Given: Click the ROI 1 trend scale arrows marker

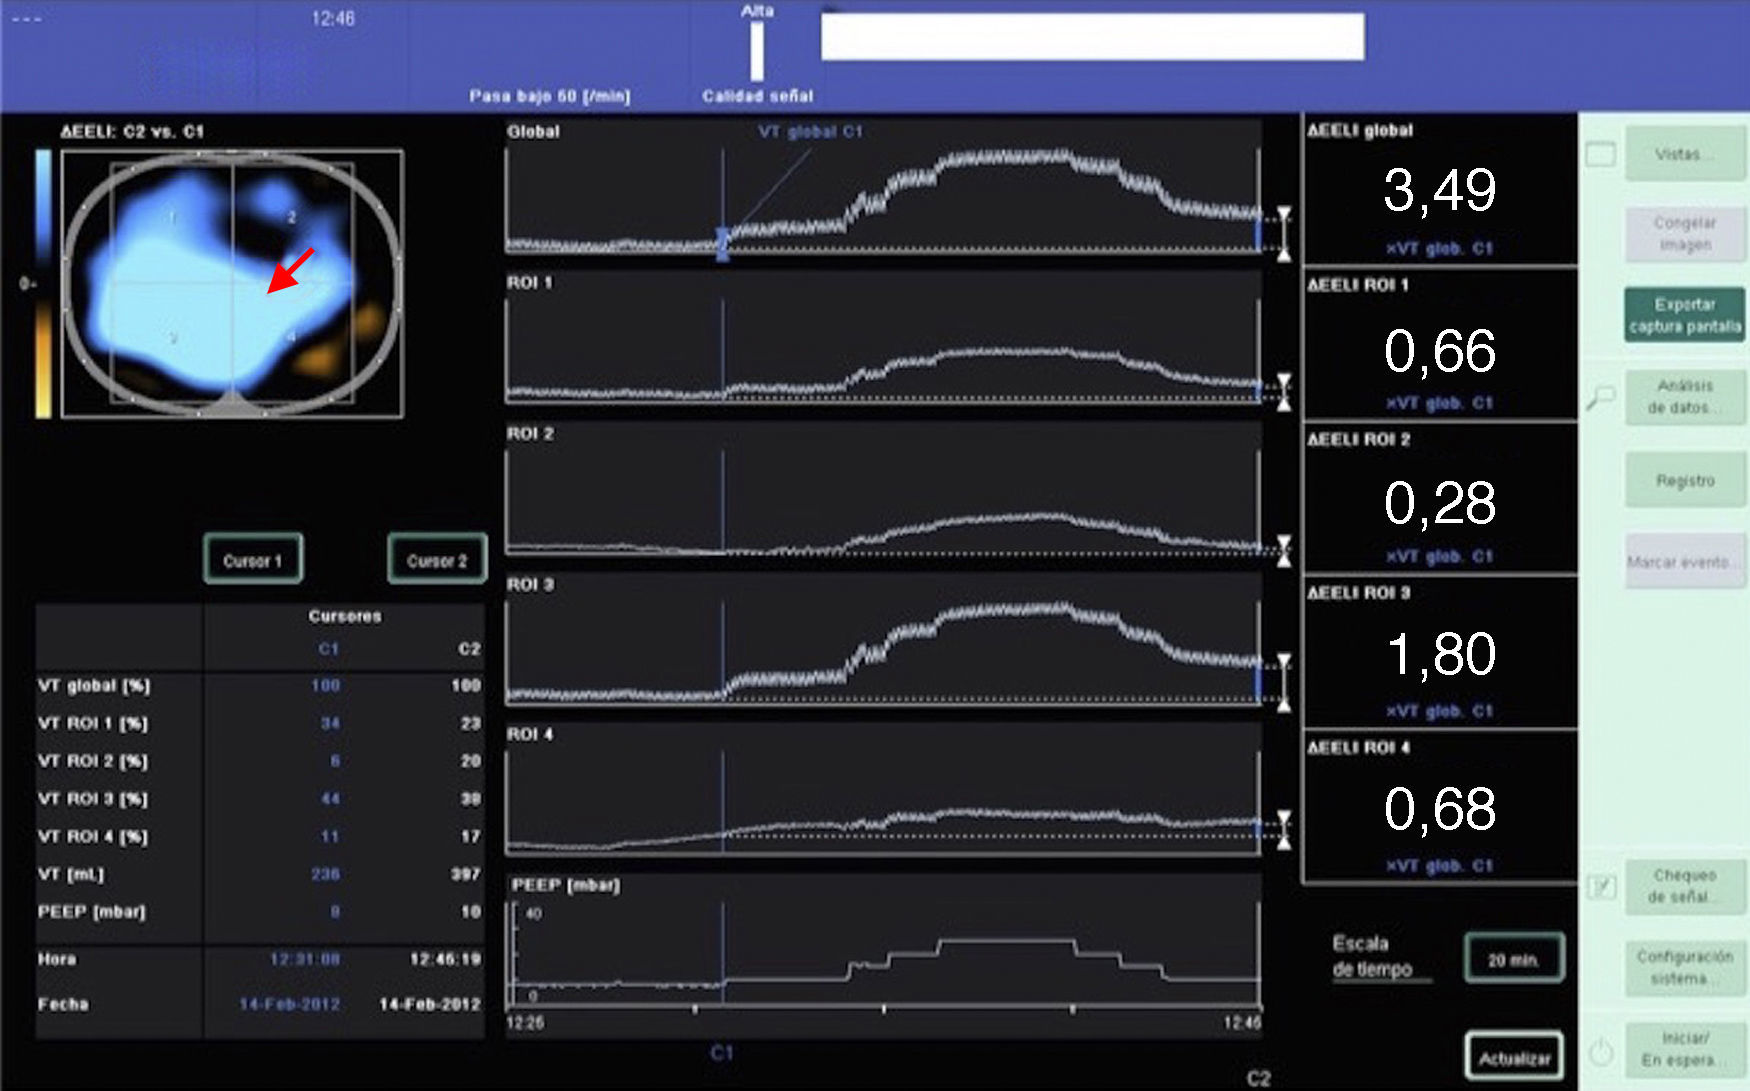Looking at the screenshot, I should (x=1284, y=392).
